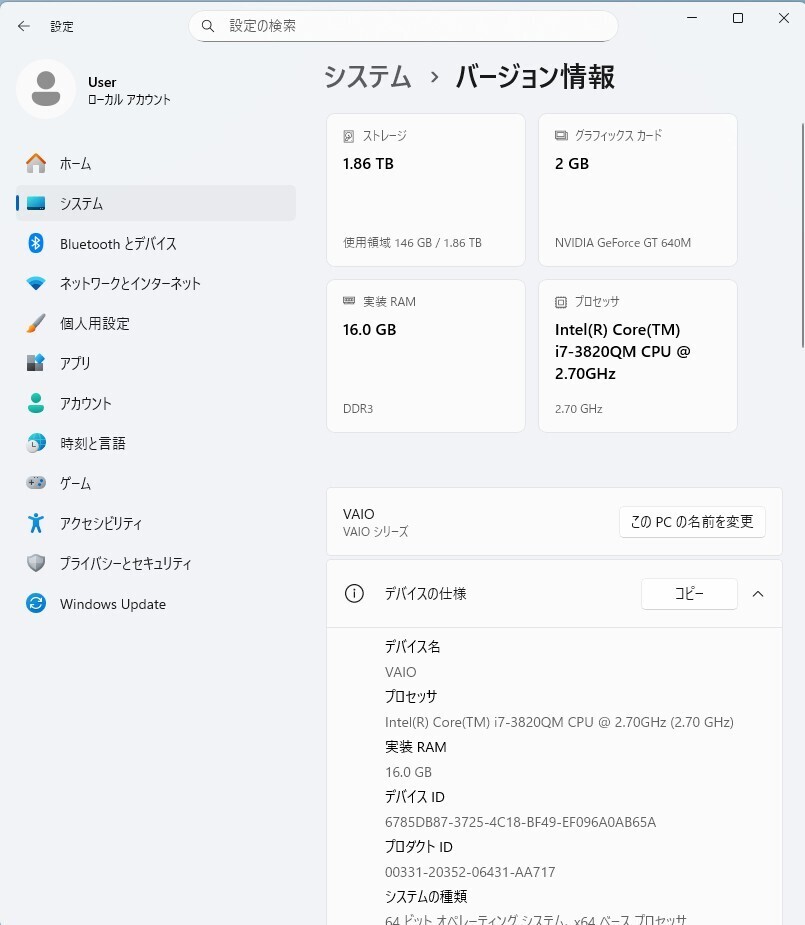Click the バージョン情報 page title
The image size is (805, 925).
(x=535, y=77)
